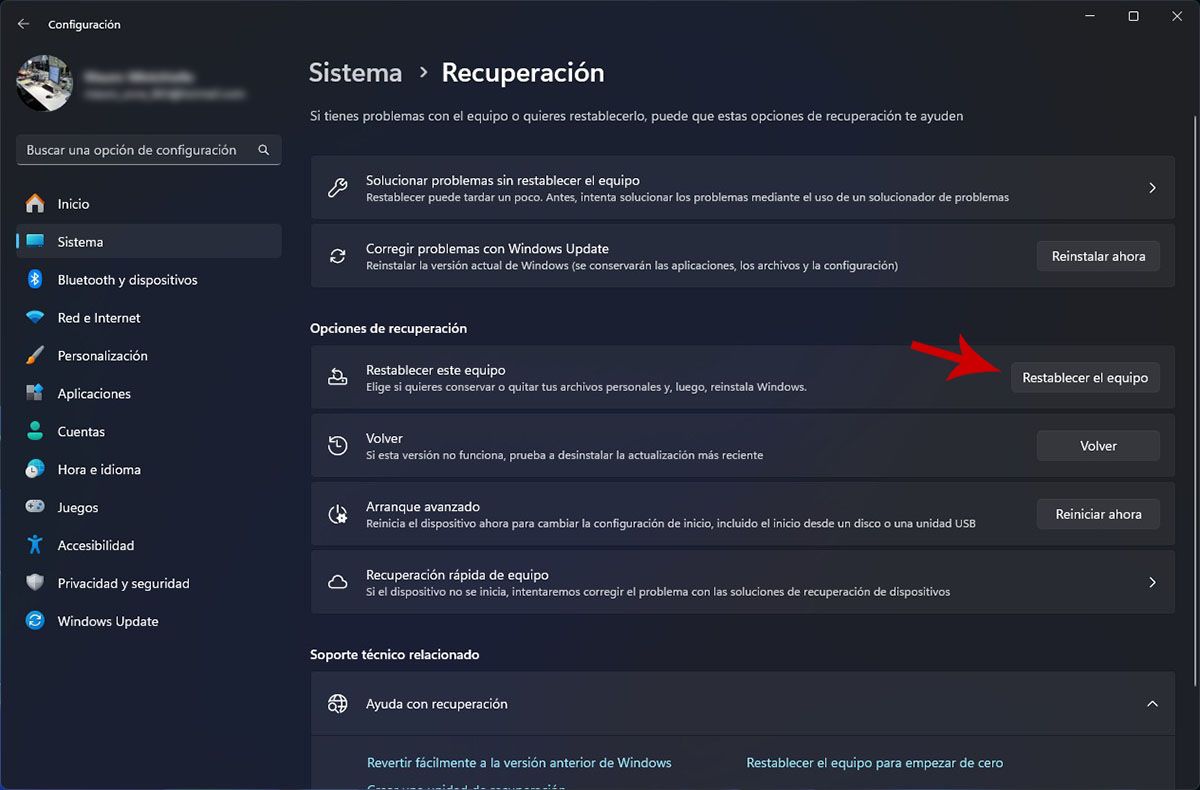This screenshot has height=790, width=1200.
Task: Open Revertir fácilmente a la versión anterior link
Action: point(519,763)
